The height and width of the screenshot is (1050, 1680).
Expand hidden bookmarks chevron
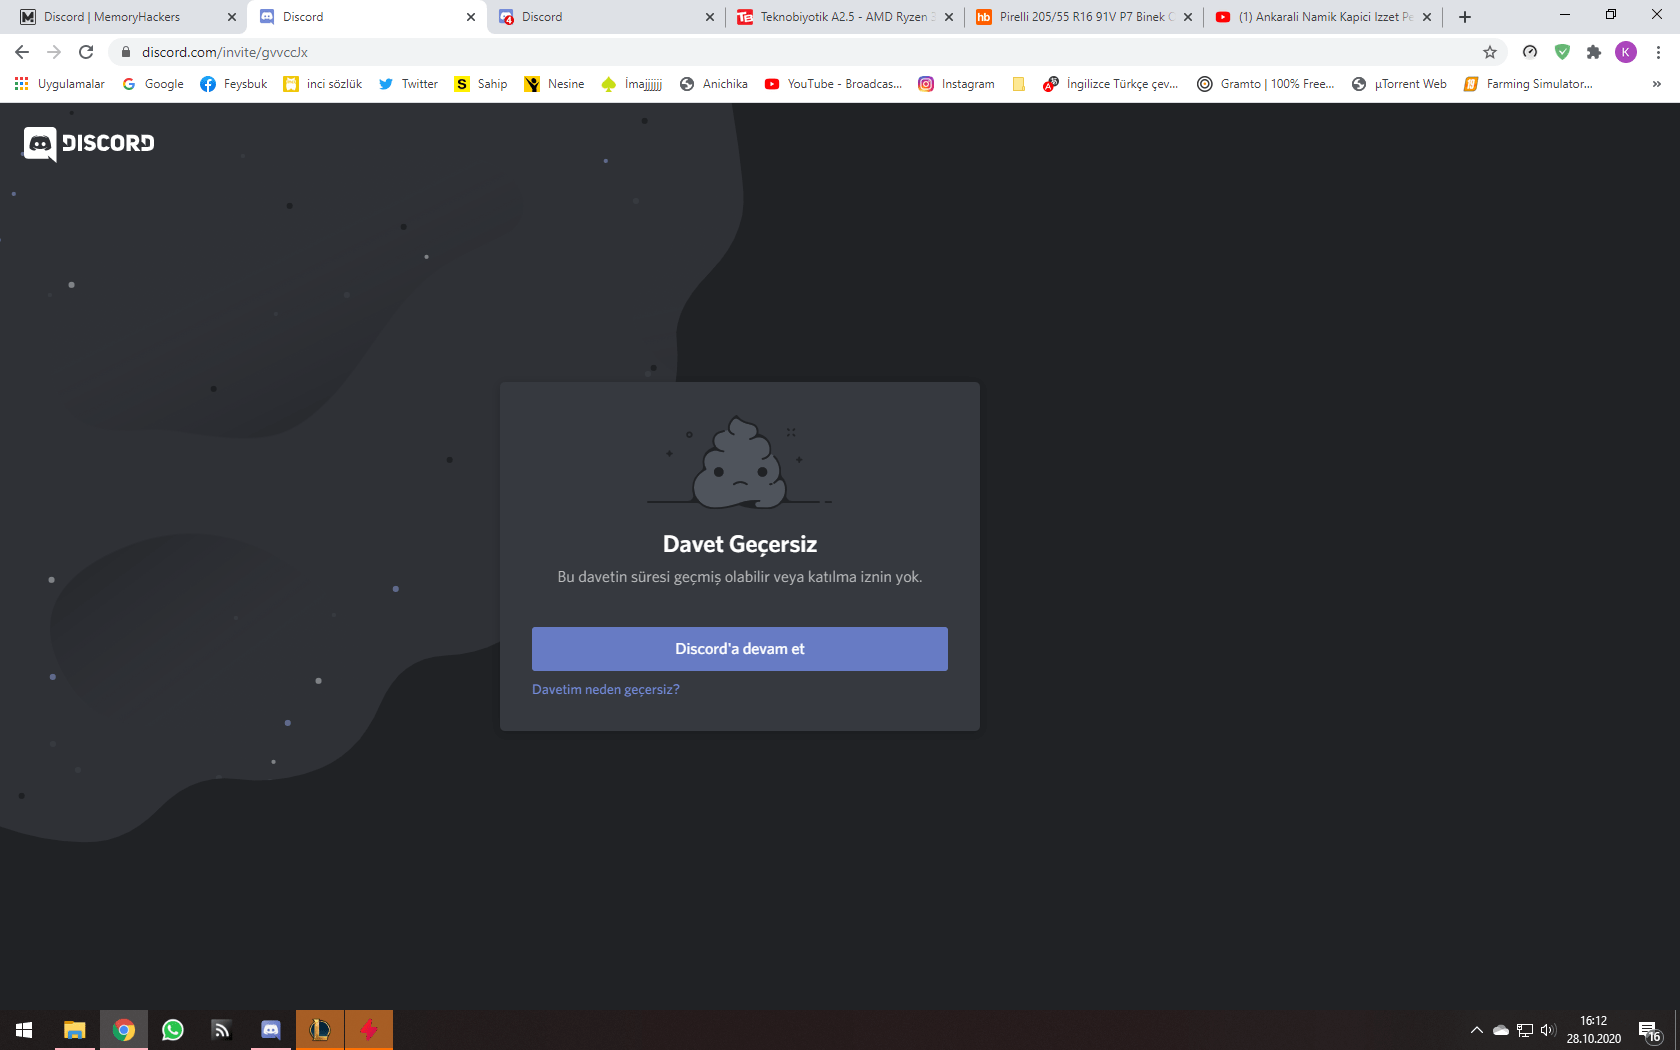coord(1657,84)
